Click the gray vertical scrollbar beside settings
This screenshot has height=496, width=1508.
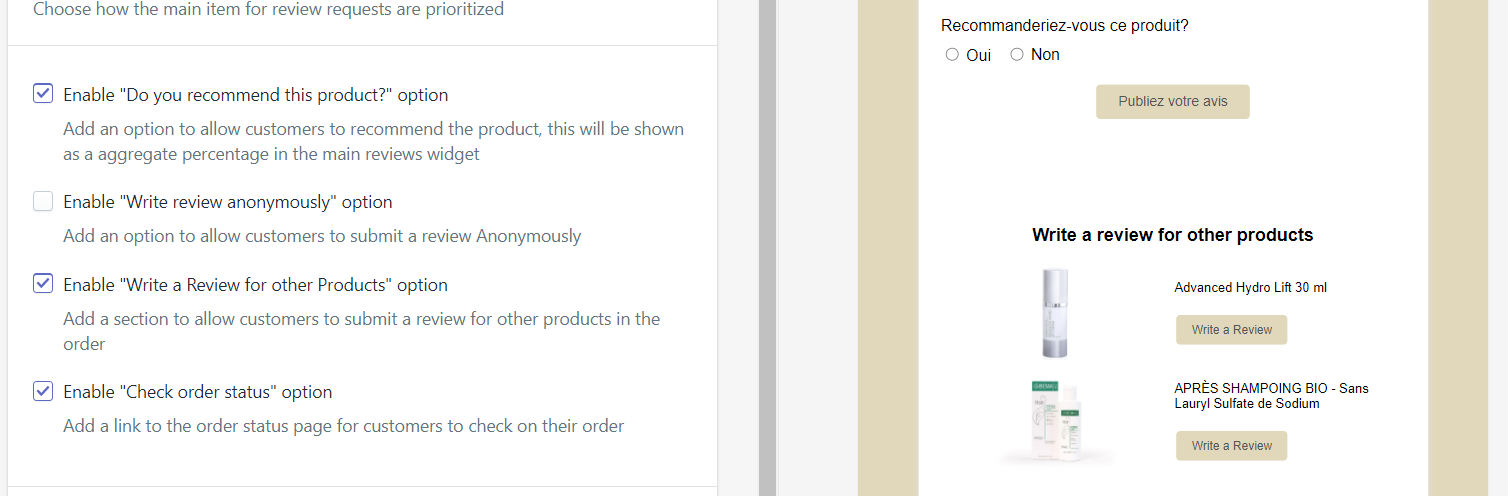pos(767,248)
